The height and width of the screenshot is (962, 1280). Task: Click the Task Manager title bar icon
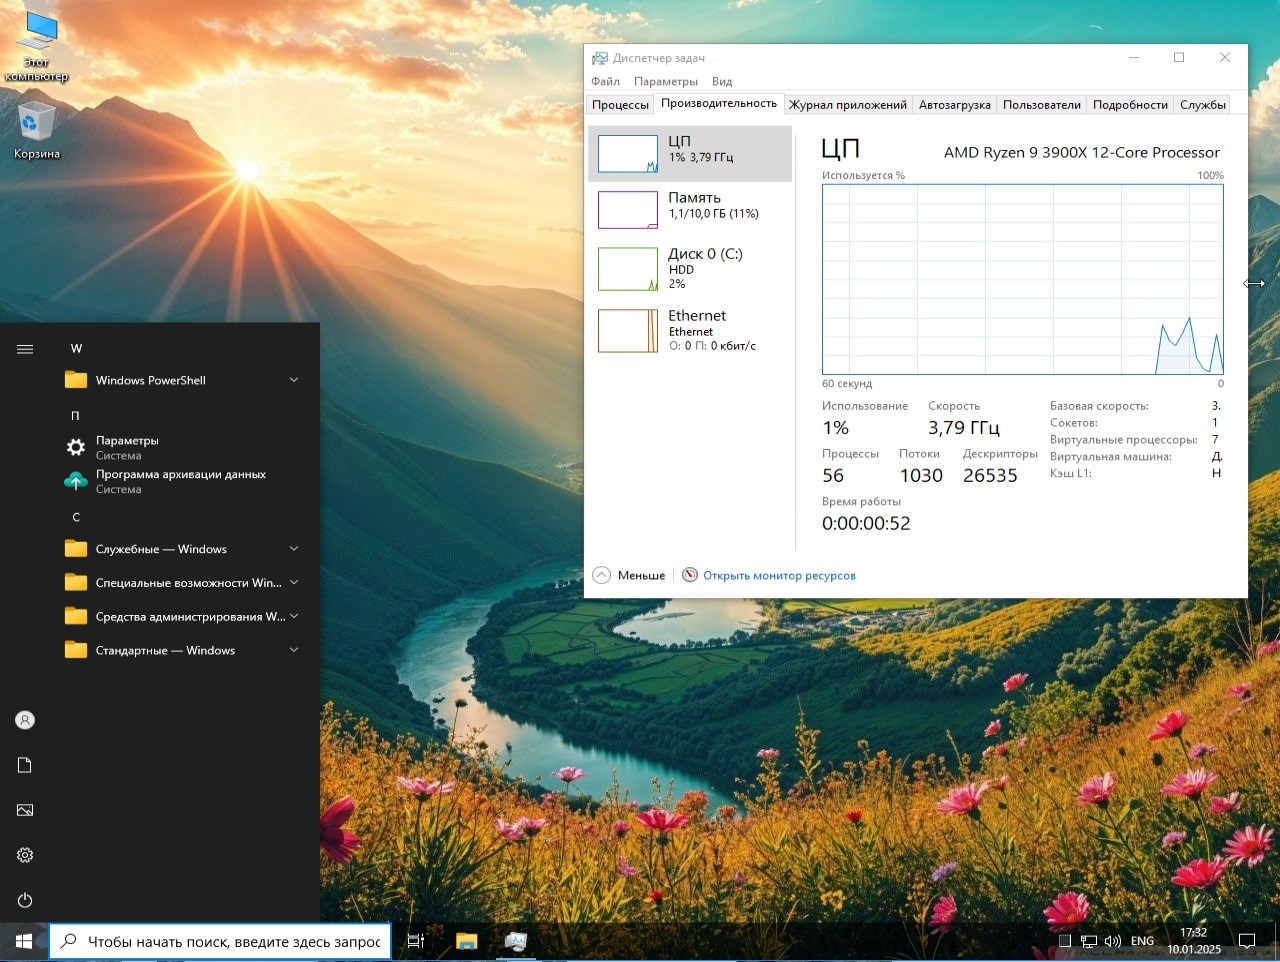600,58
